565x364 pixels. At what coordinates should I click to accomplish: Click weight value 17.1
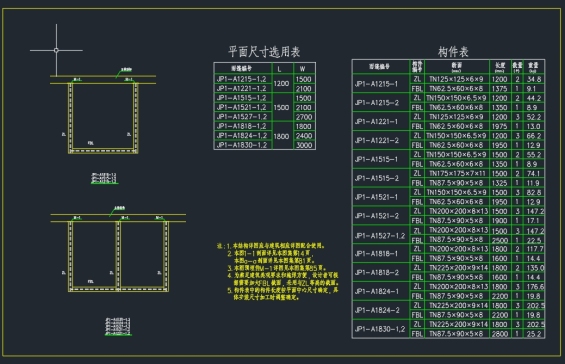tap(533, 220)
